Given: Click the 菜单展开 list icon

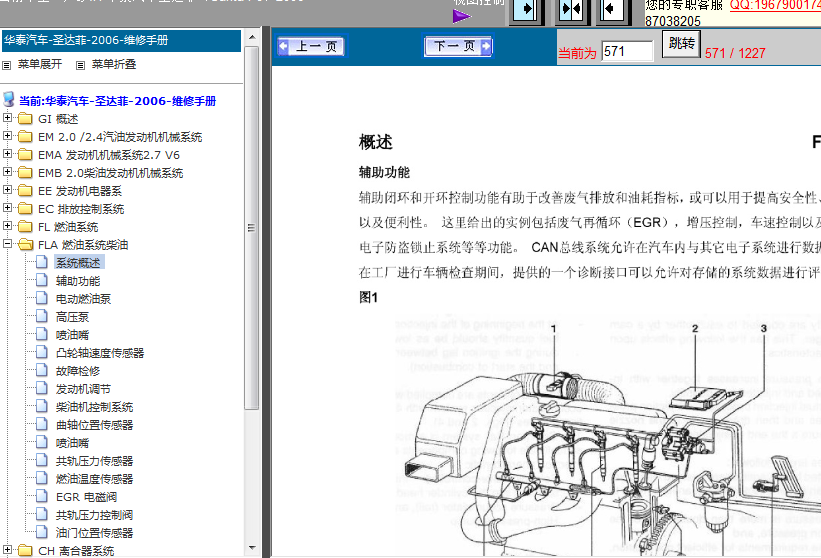Looking at the screenshot, I should (7, 65).
